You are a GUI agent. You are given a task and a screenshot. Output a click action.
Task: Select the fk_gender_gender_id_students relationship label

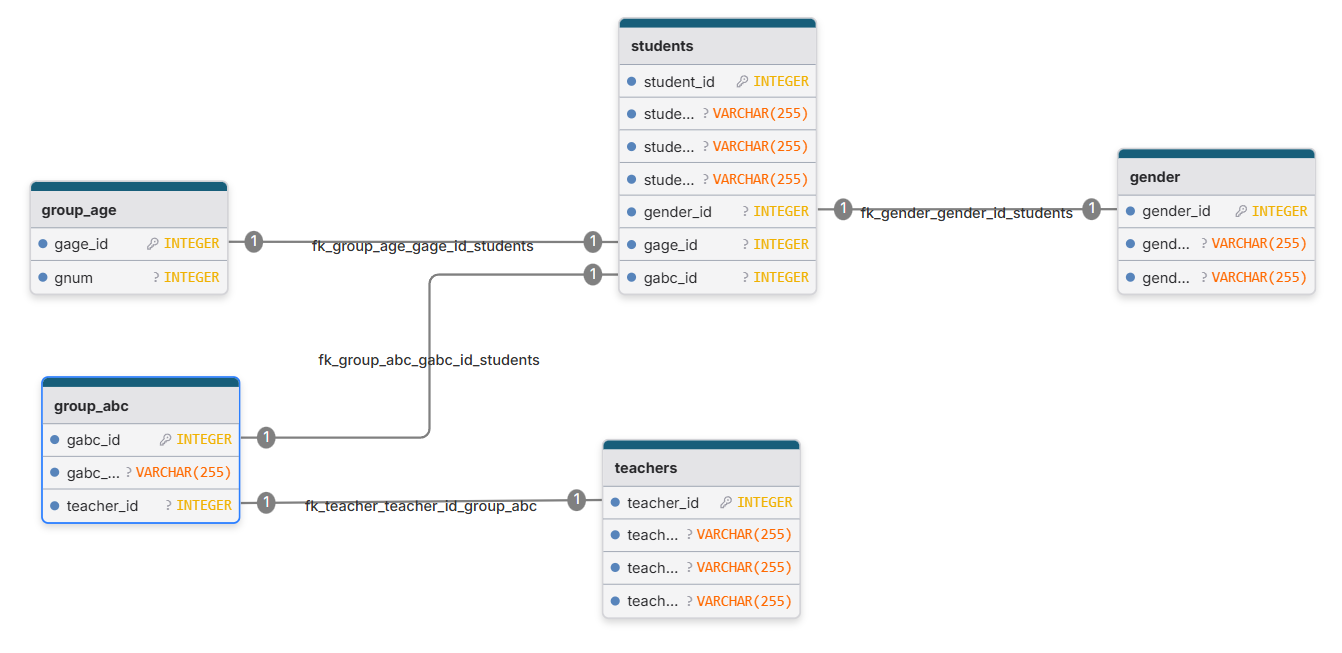click(x=967, y=213)
